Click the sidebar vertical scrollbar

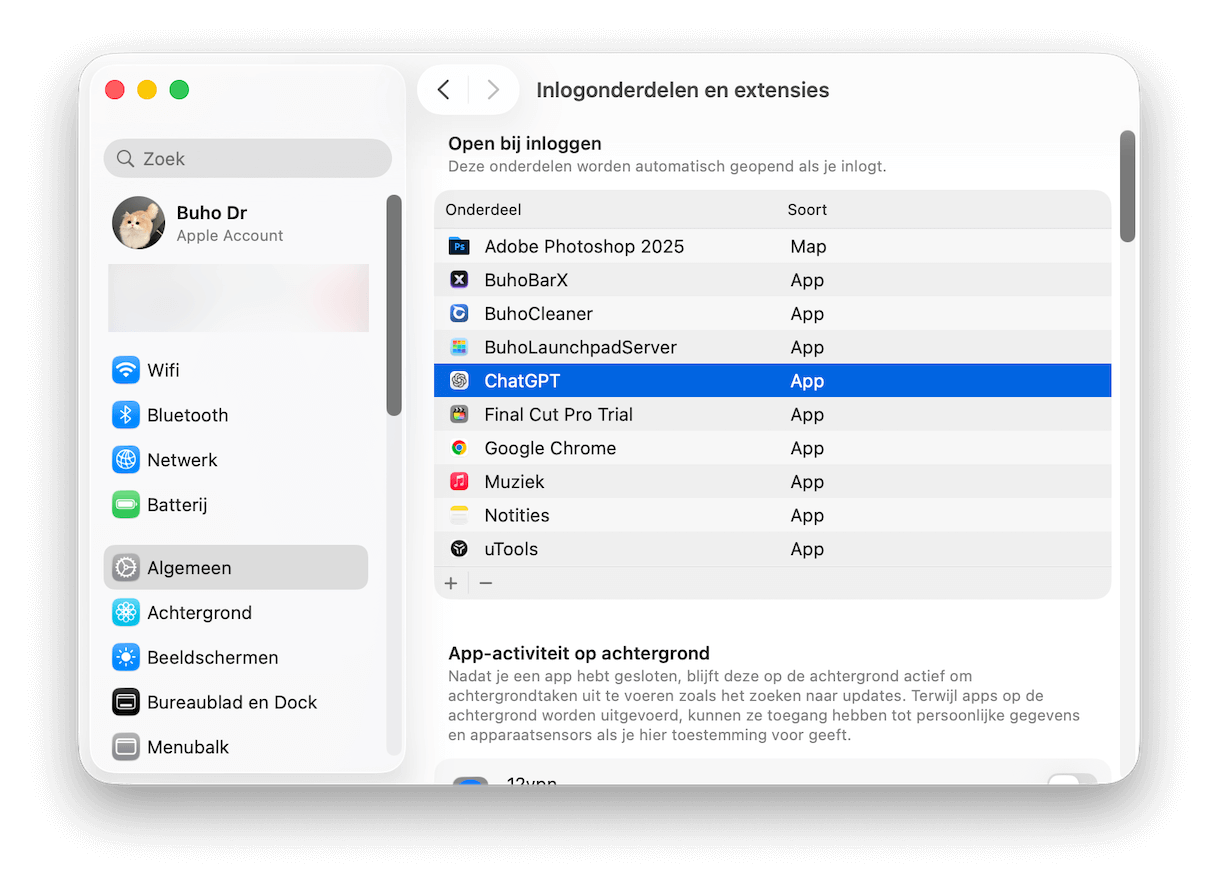394,305
